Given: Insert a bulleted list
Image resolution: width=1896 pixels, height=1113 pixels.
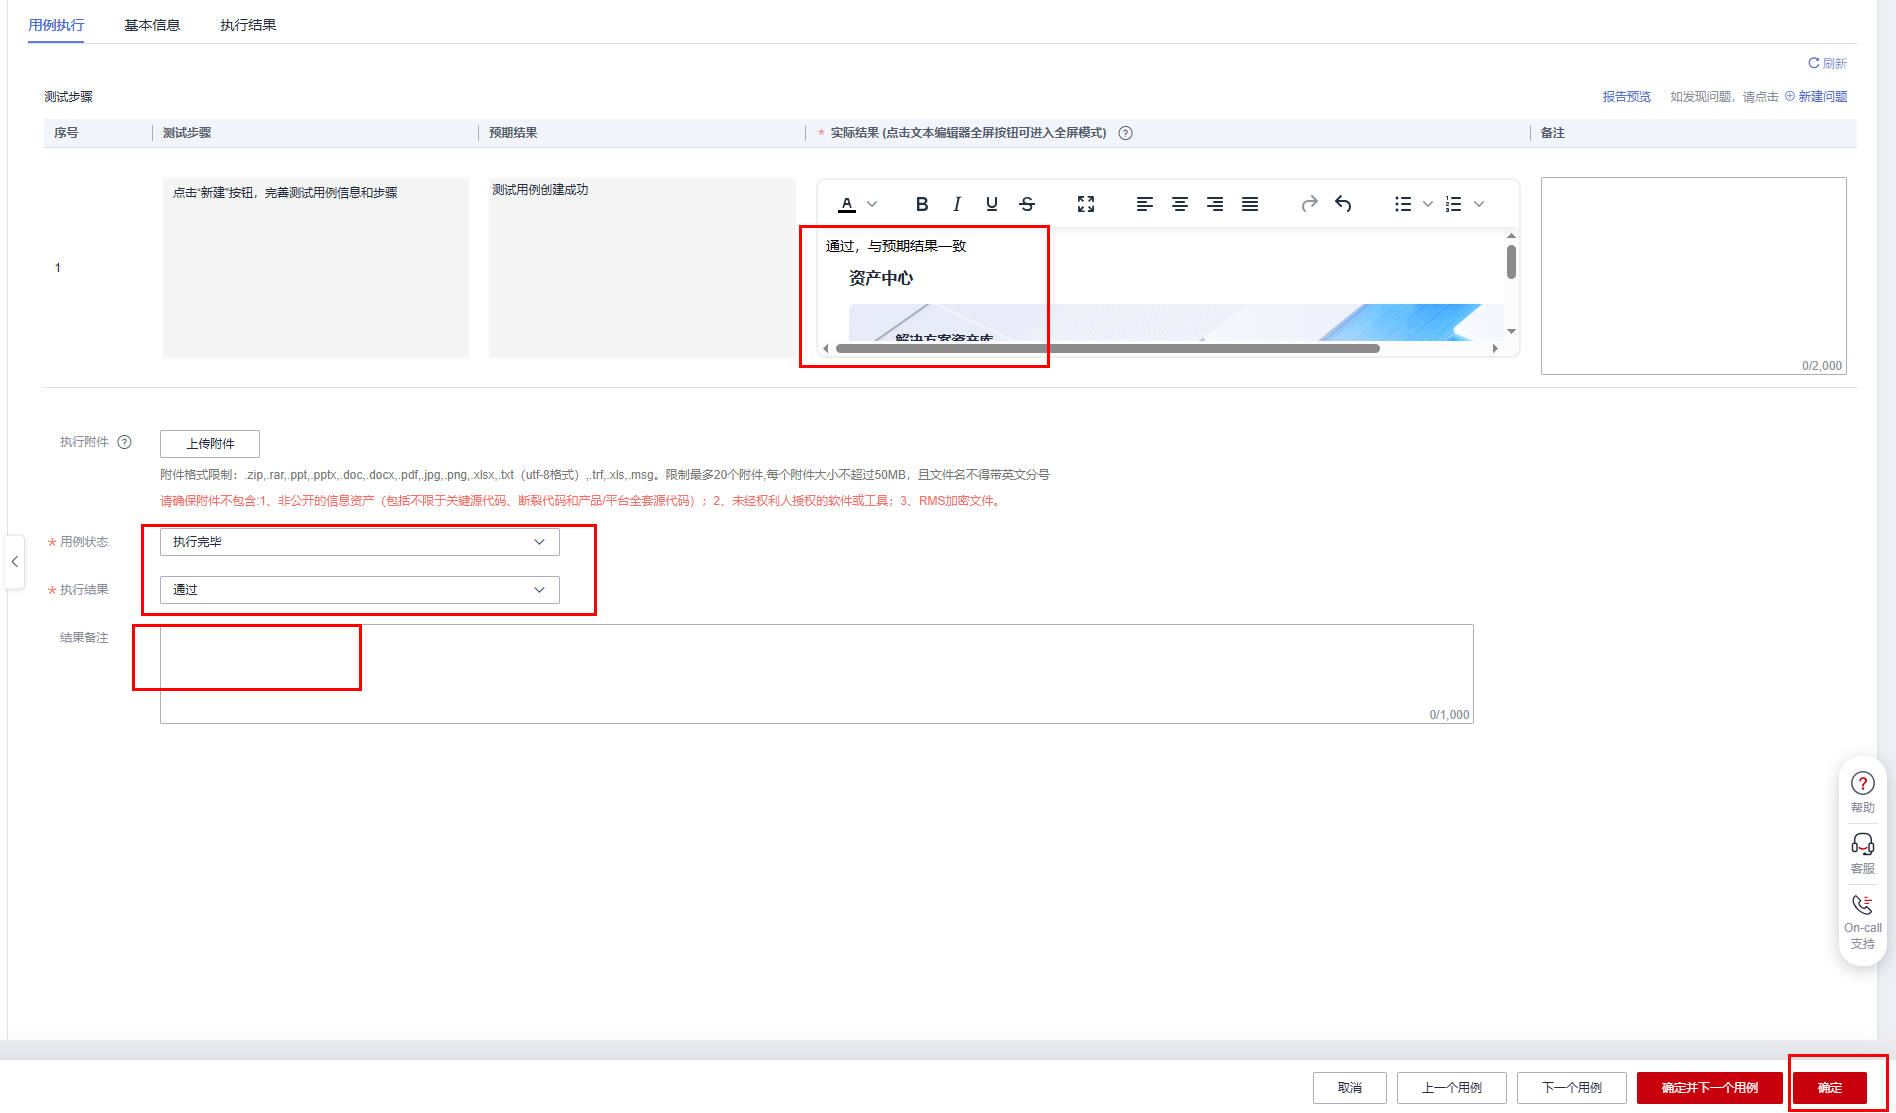Looking at the screenshot, I should 1403,204.
